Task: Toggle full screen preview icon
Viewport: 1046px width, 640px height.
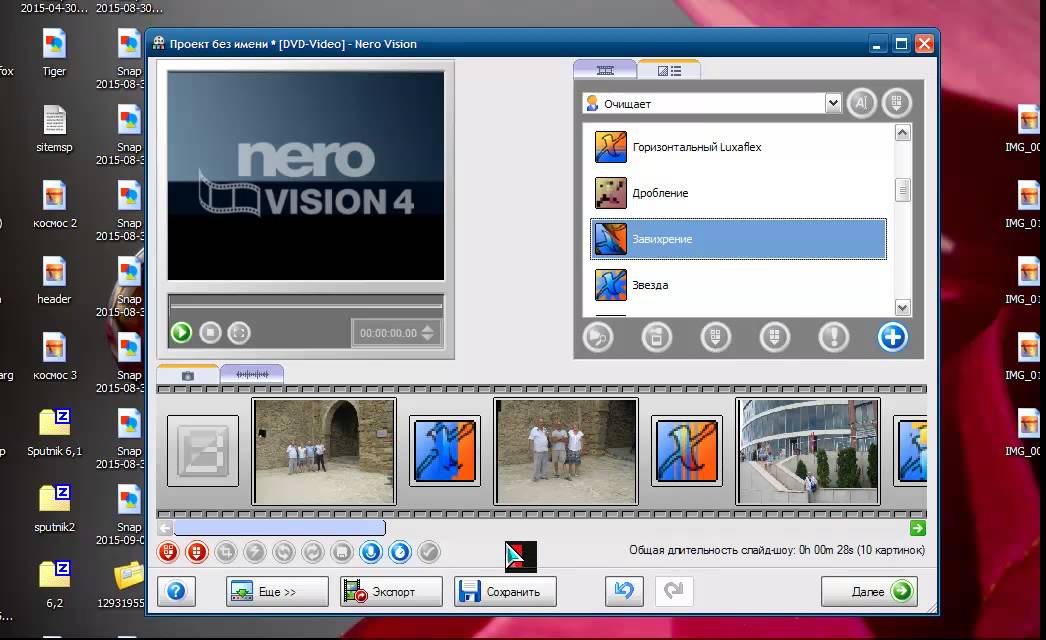Action: pos(238,332)
